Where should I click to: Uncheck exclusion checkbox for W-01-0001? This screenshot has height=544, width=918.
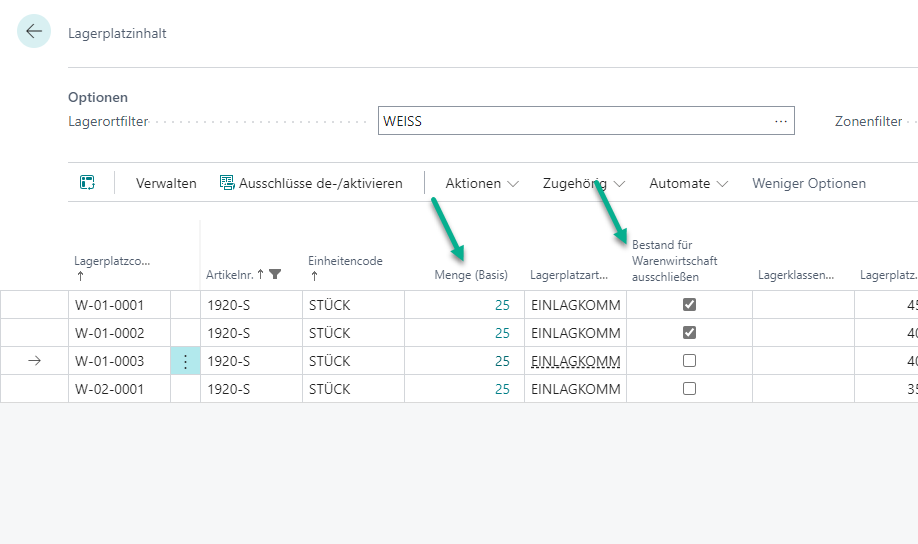click(689, 305)
